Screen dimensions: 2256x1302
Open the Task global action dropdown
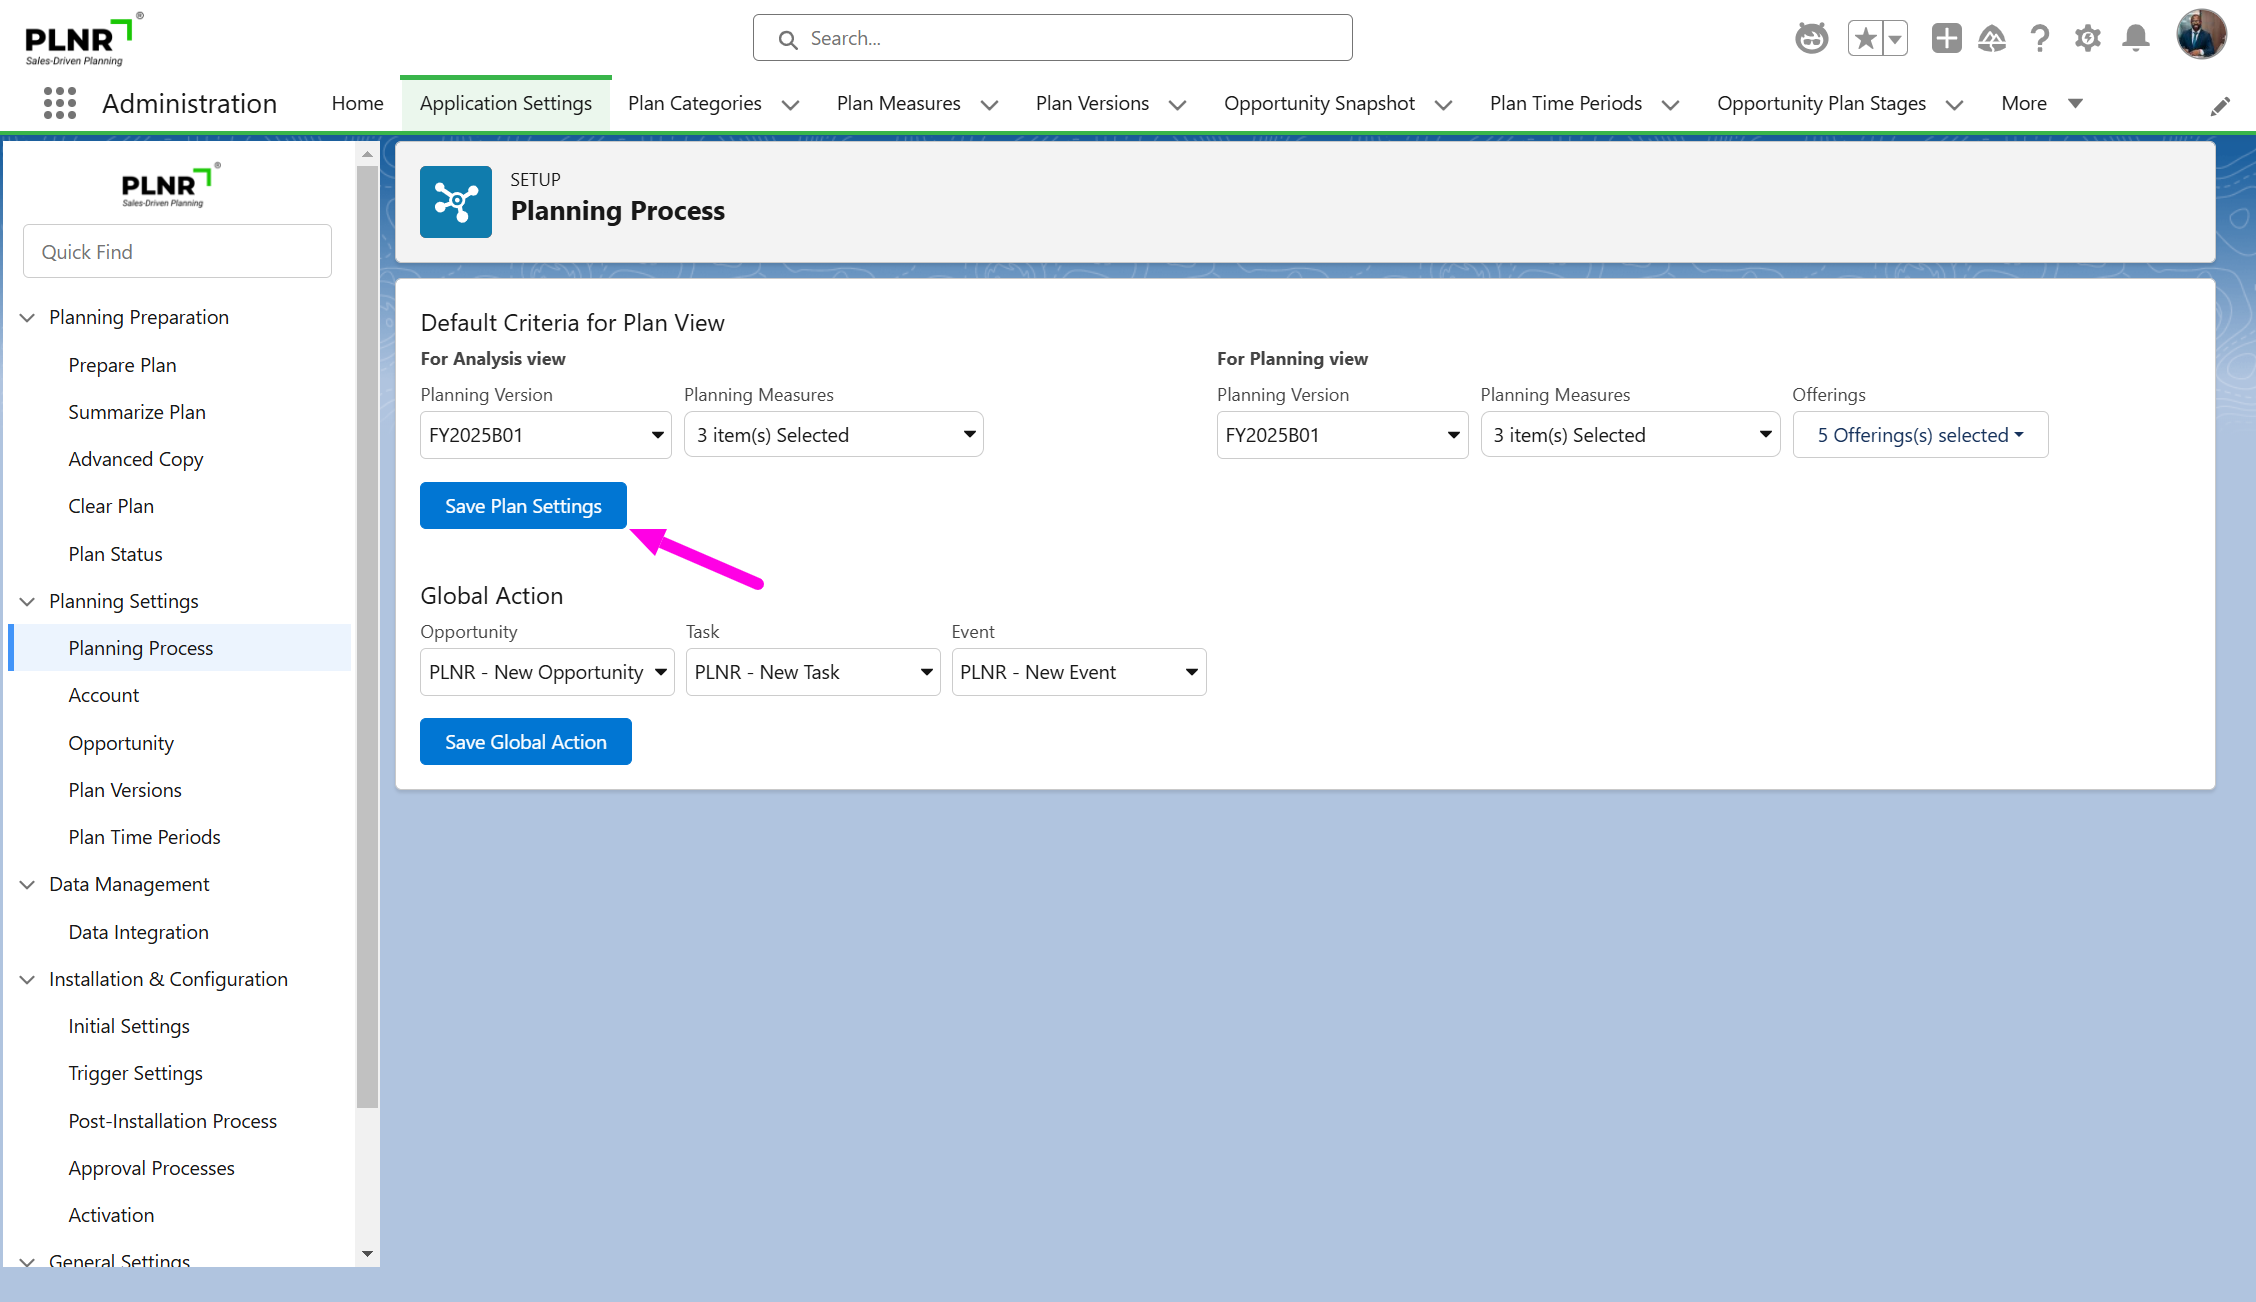click(x=812, y=672)
